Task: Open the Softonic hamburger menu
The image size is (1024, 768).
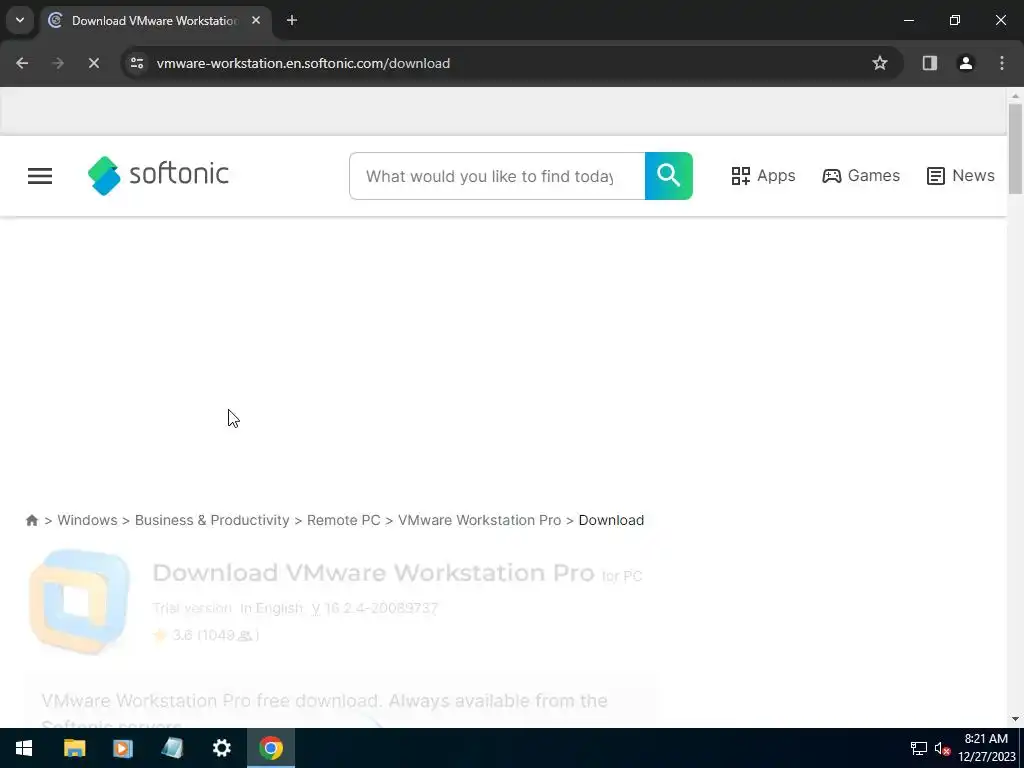Action: click(40, 176)
